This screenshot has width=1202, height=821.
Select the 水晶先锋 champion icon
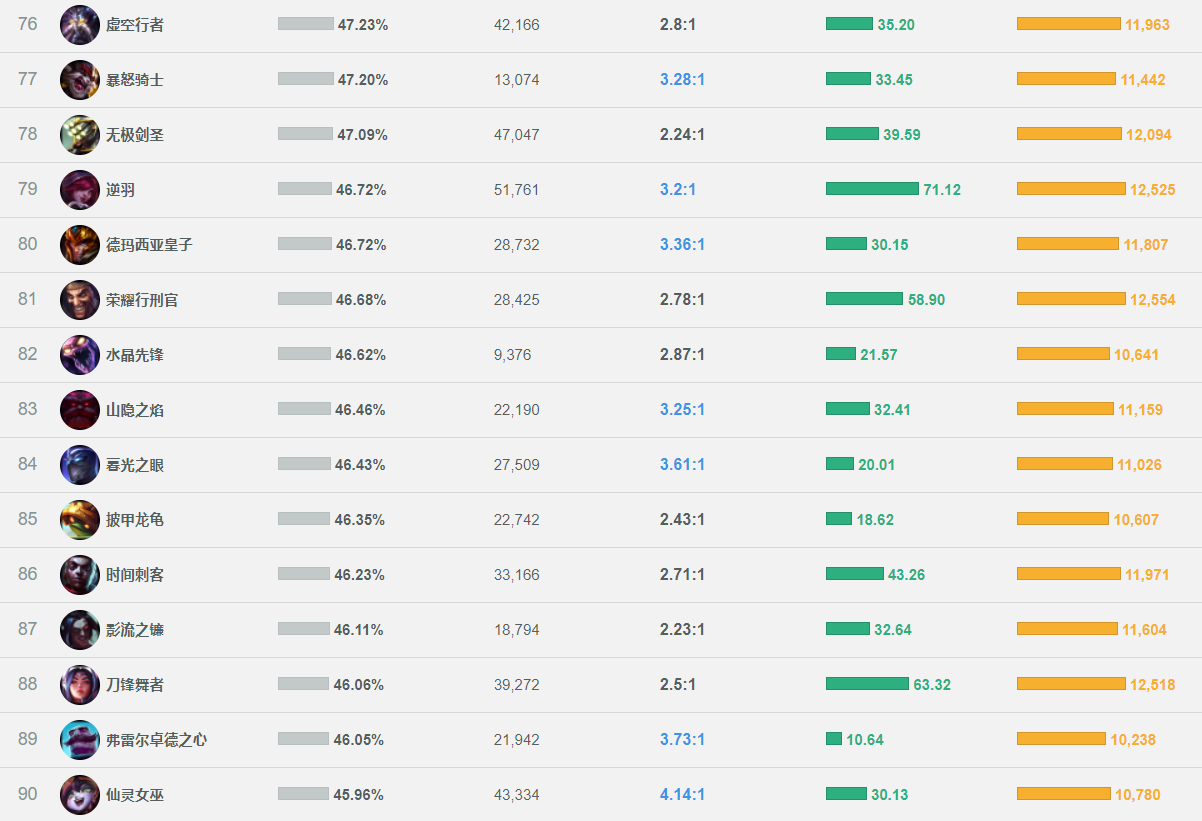(80, 355)
